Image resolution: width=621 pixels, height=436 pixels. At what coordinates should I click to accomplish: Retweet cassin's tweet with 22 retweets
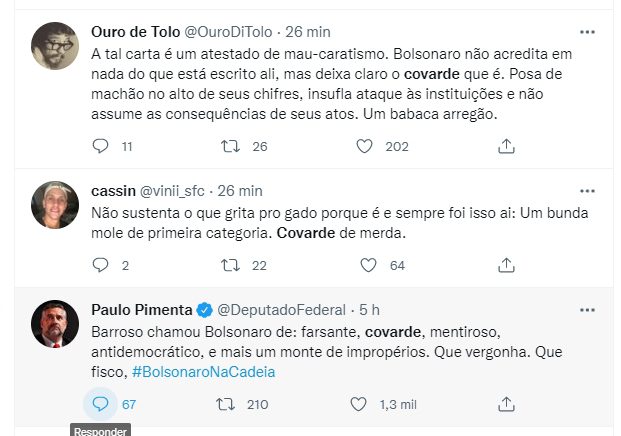[231, 265]
